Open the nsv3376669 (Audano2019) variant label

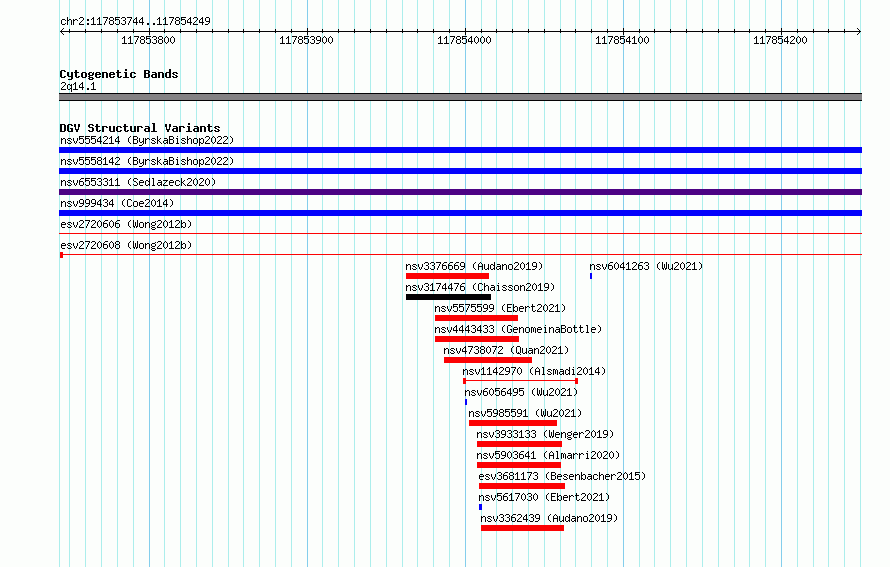click(474, 266)
